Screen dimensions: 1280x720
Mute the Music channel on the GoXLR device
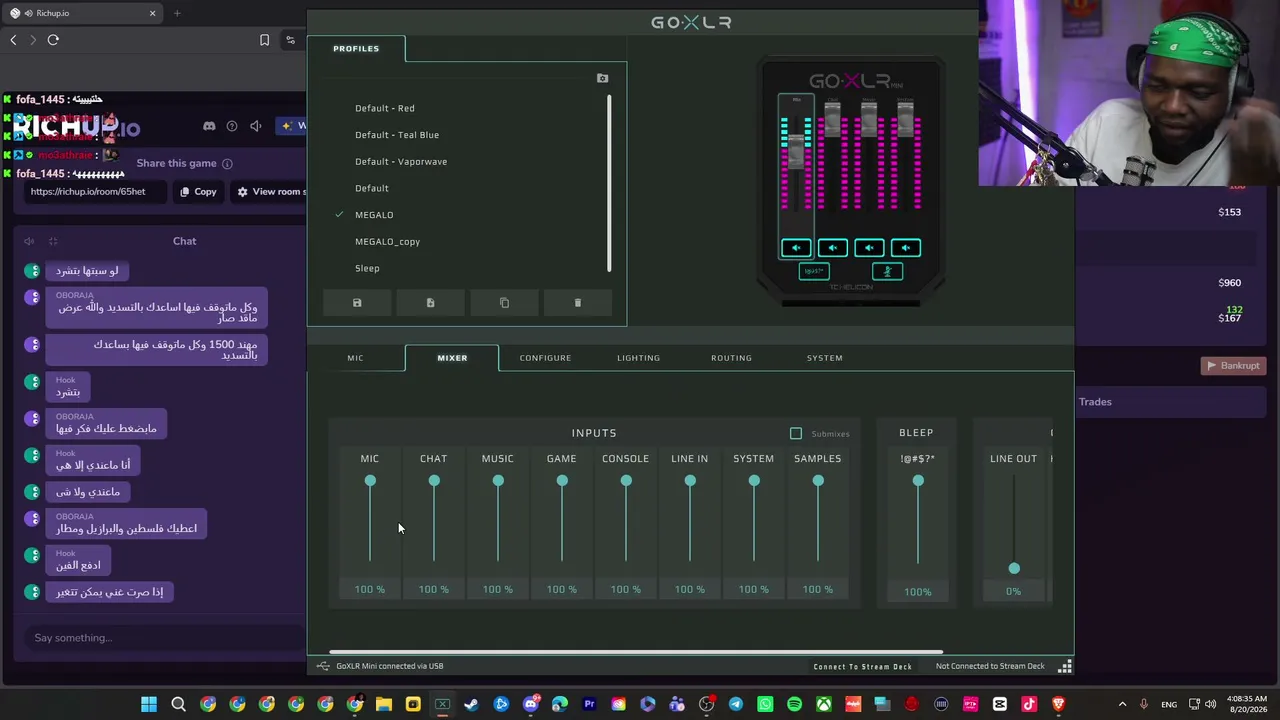coord(869,248)
